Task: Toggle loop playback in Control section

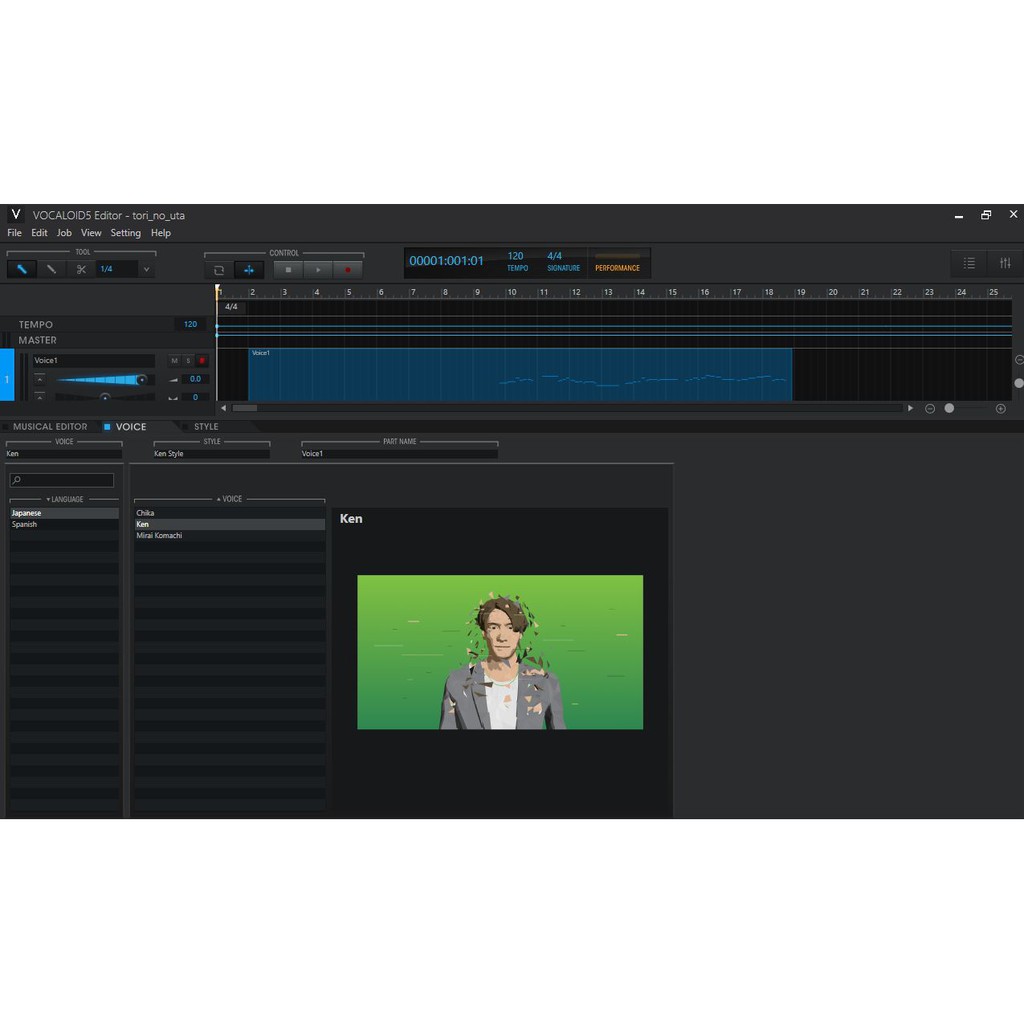Action: [x=219, y=270]
